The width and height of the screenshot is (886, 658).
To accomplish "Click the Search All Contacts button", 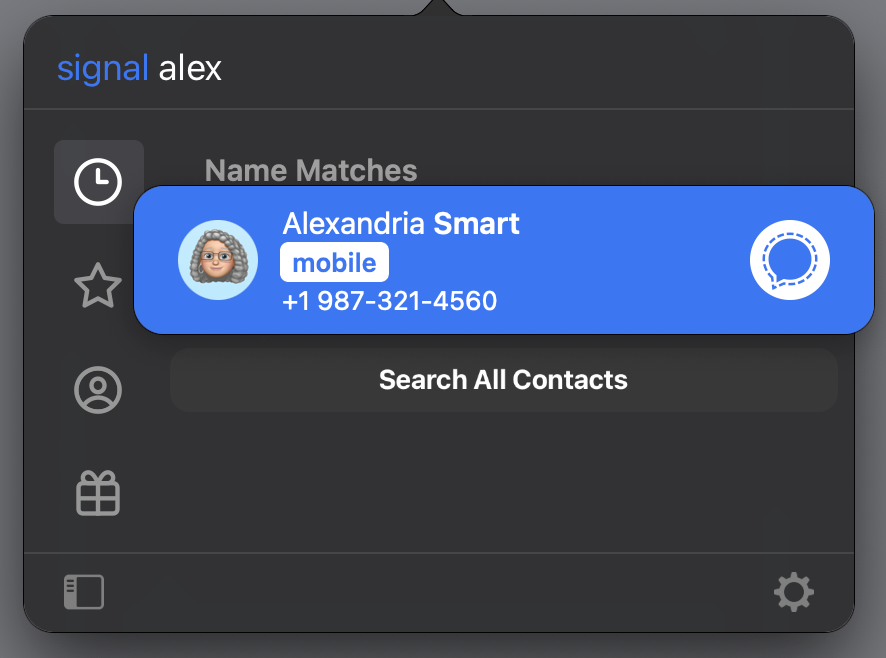I will 503,380.
